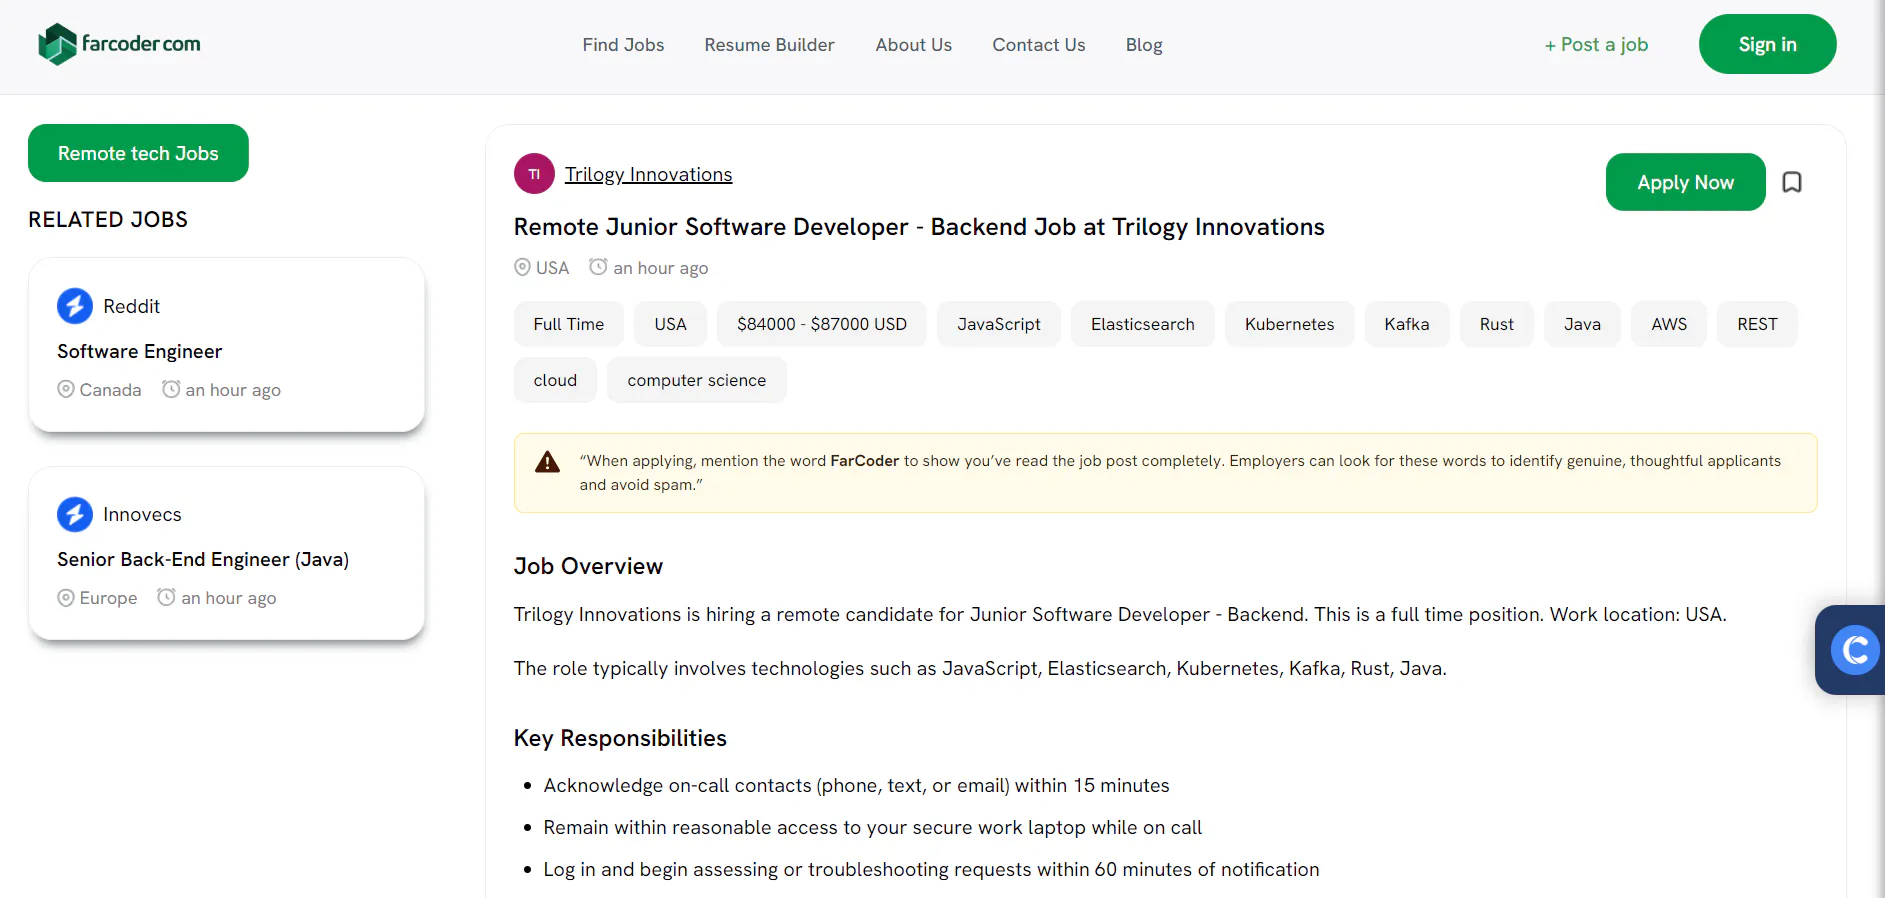Click the Apply Now button
This screenshot has height=898, width=1885.
point(1685,182)
